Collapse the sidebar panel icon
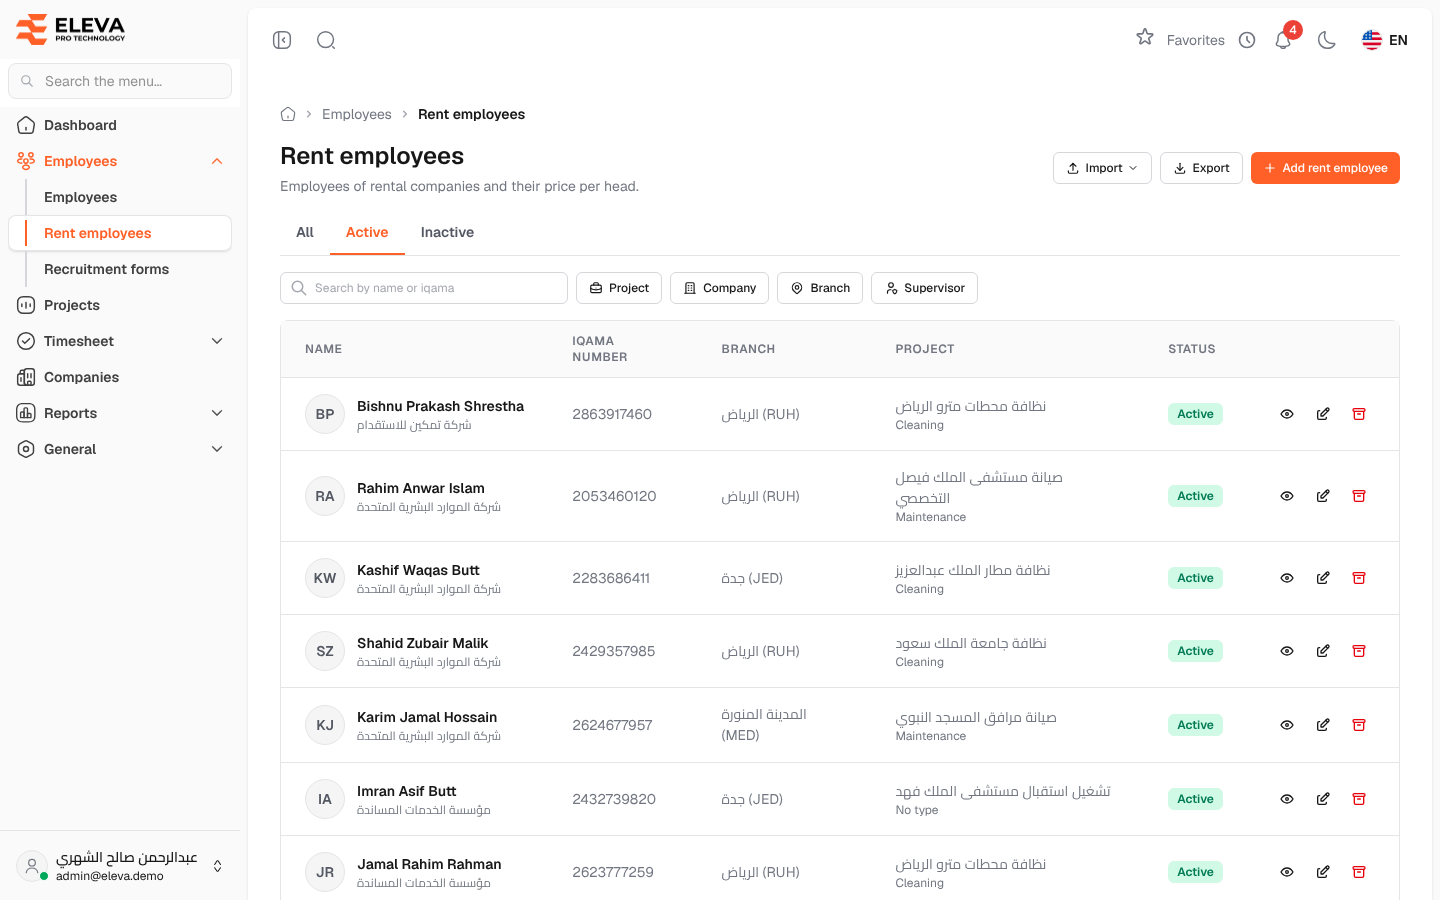This screenshot has width=1440, height=900. point(282,40)
